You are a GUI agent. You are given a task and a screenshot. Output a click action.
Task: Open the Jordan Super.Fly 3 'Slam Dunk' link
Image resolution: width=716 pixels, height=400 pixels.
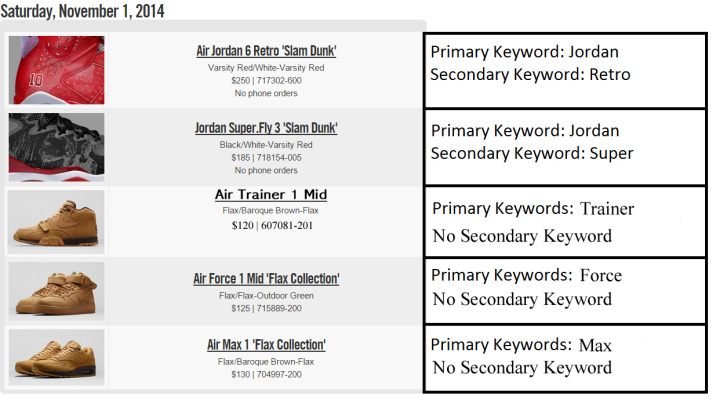coord(266,129)
